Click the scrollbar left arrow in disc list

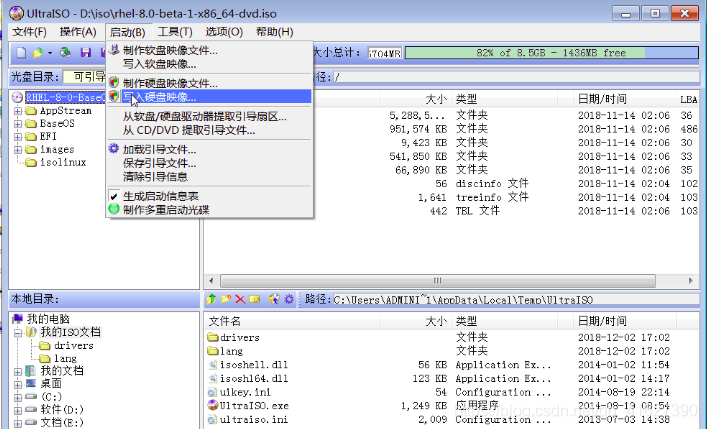[x=211, y=281]
